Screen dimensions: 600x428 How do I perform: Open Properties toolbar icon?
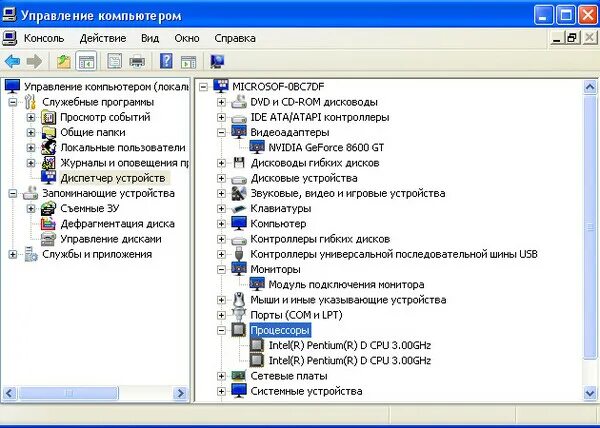(114, 61)
